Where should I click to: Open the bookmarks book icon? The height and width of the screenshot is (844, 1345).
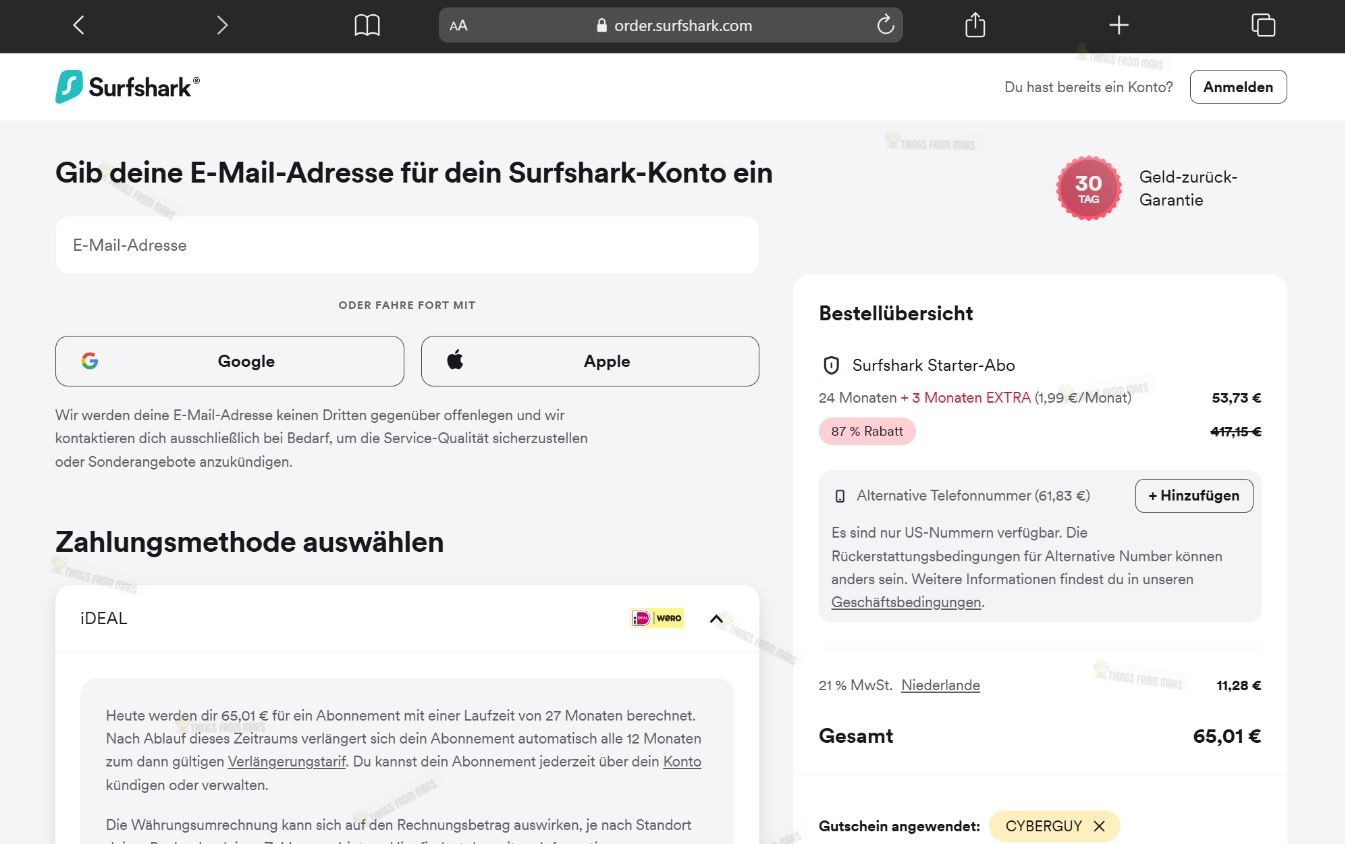367,25
